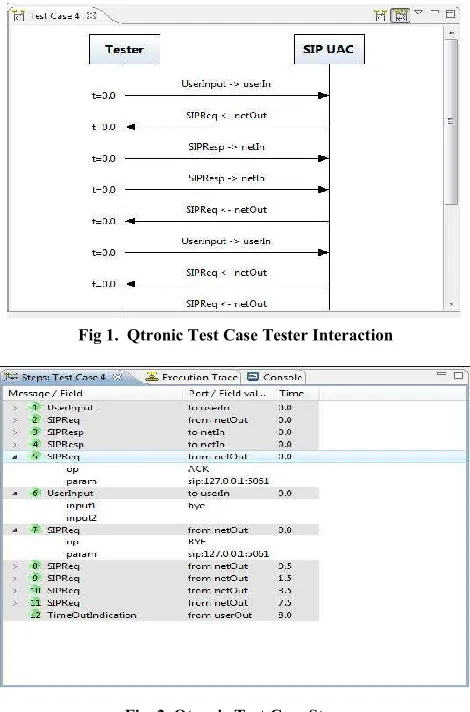Collapse step 6 UserInput row
The image size is (470, 712).
point(15,493)
